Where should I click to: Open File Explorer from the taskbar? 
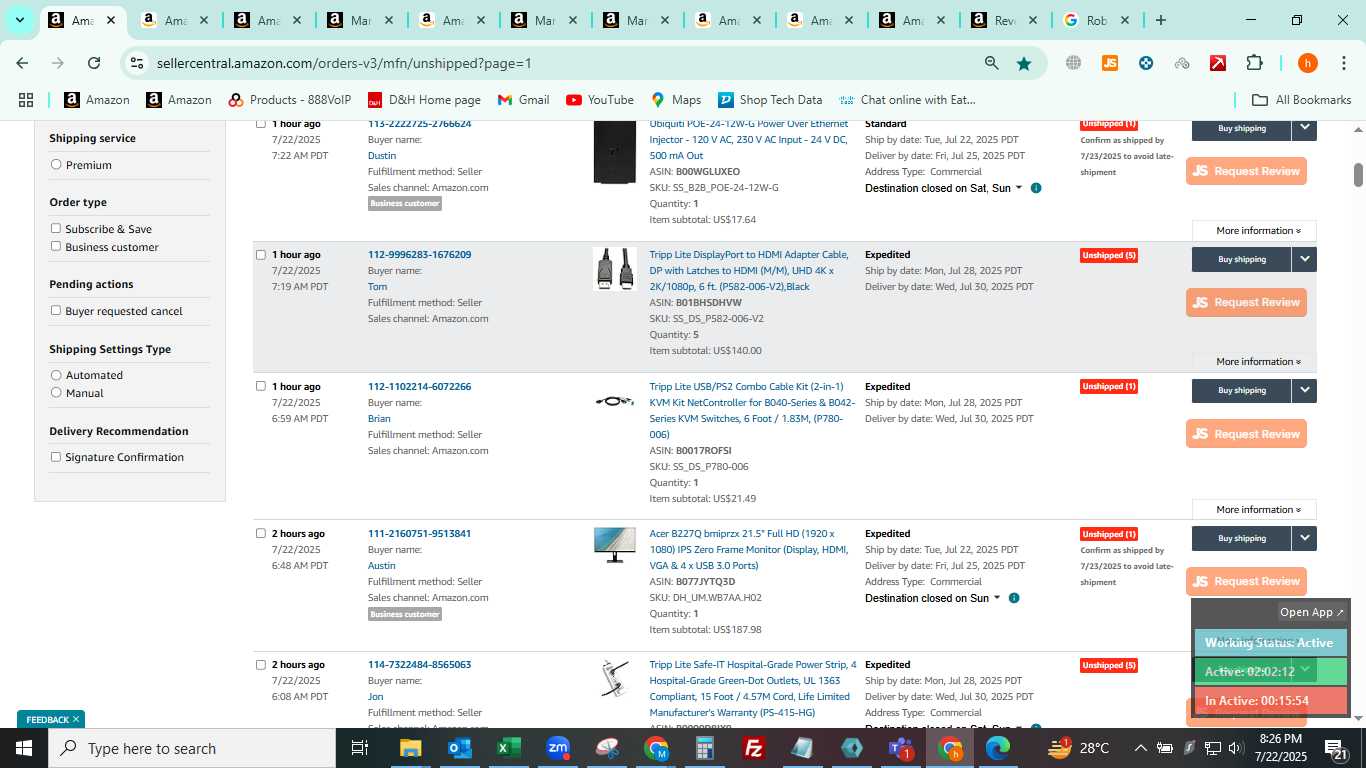pyautogui.click(x=410, y=748)
